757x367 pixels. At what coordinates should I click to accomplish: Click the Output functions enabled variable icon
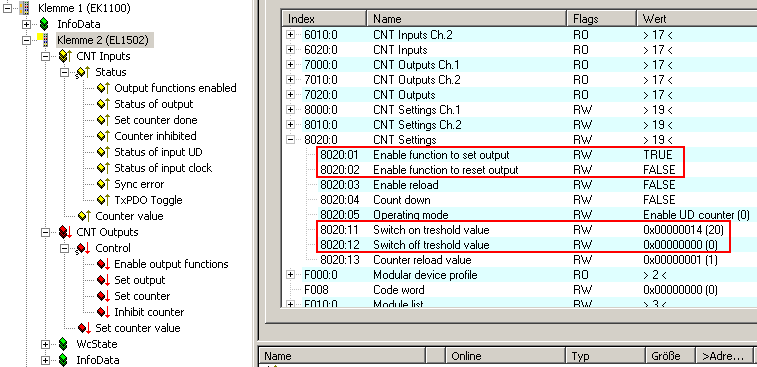(103, 88)
